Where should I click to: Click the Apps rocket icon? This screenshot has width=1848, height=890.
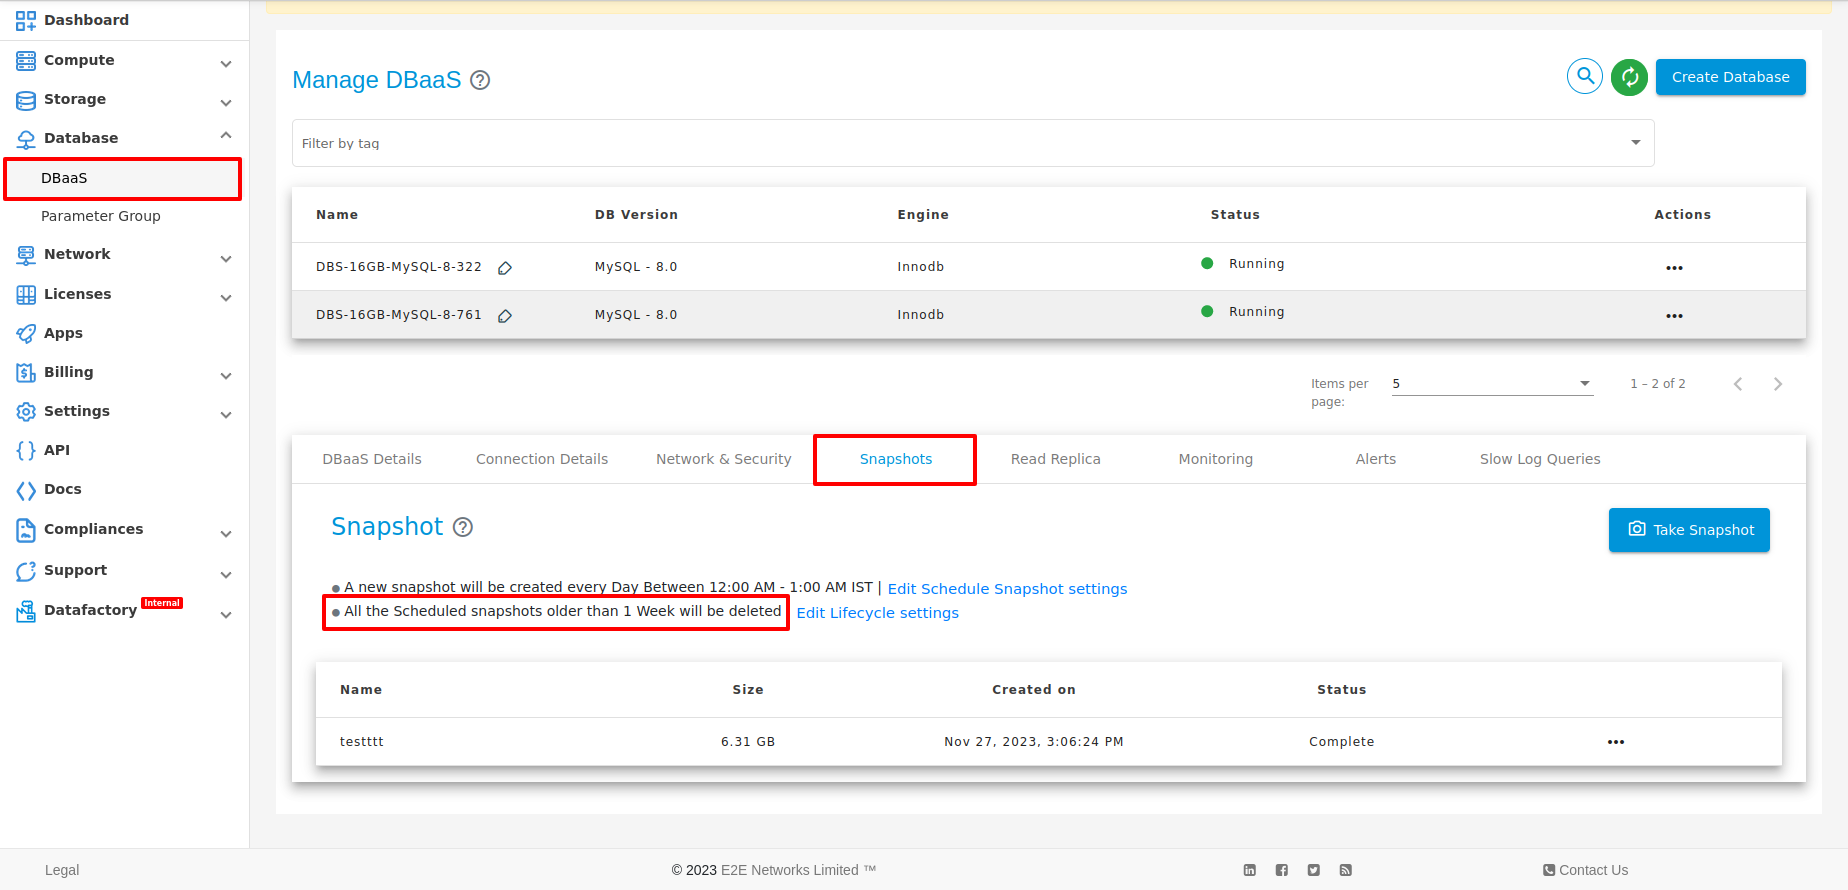26,333
